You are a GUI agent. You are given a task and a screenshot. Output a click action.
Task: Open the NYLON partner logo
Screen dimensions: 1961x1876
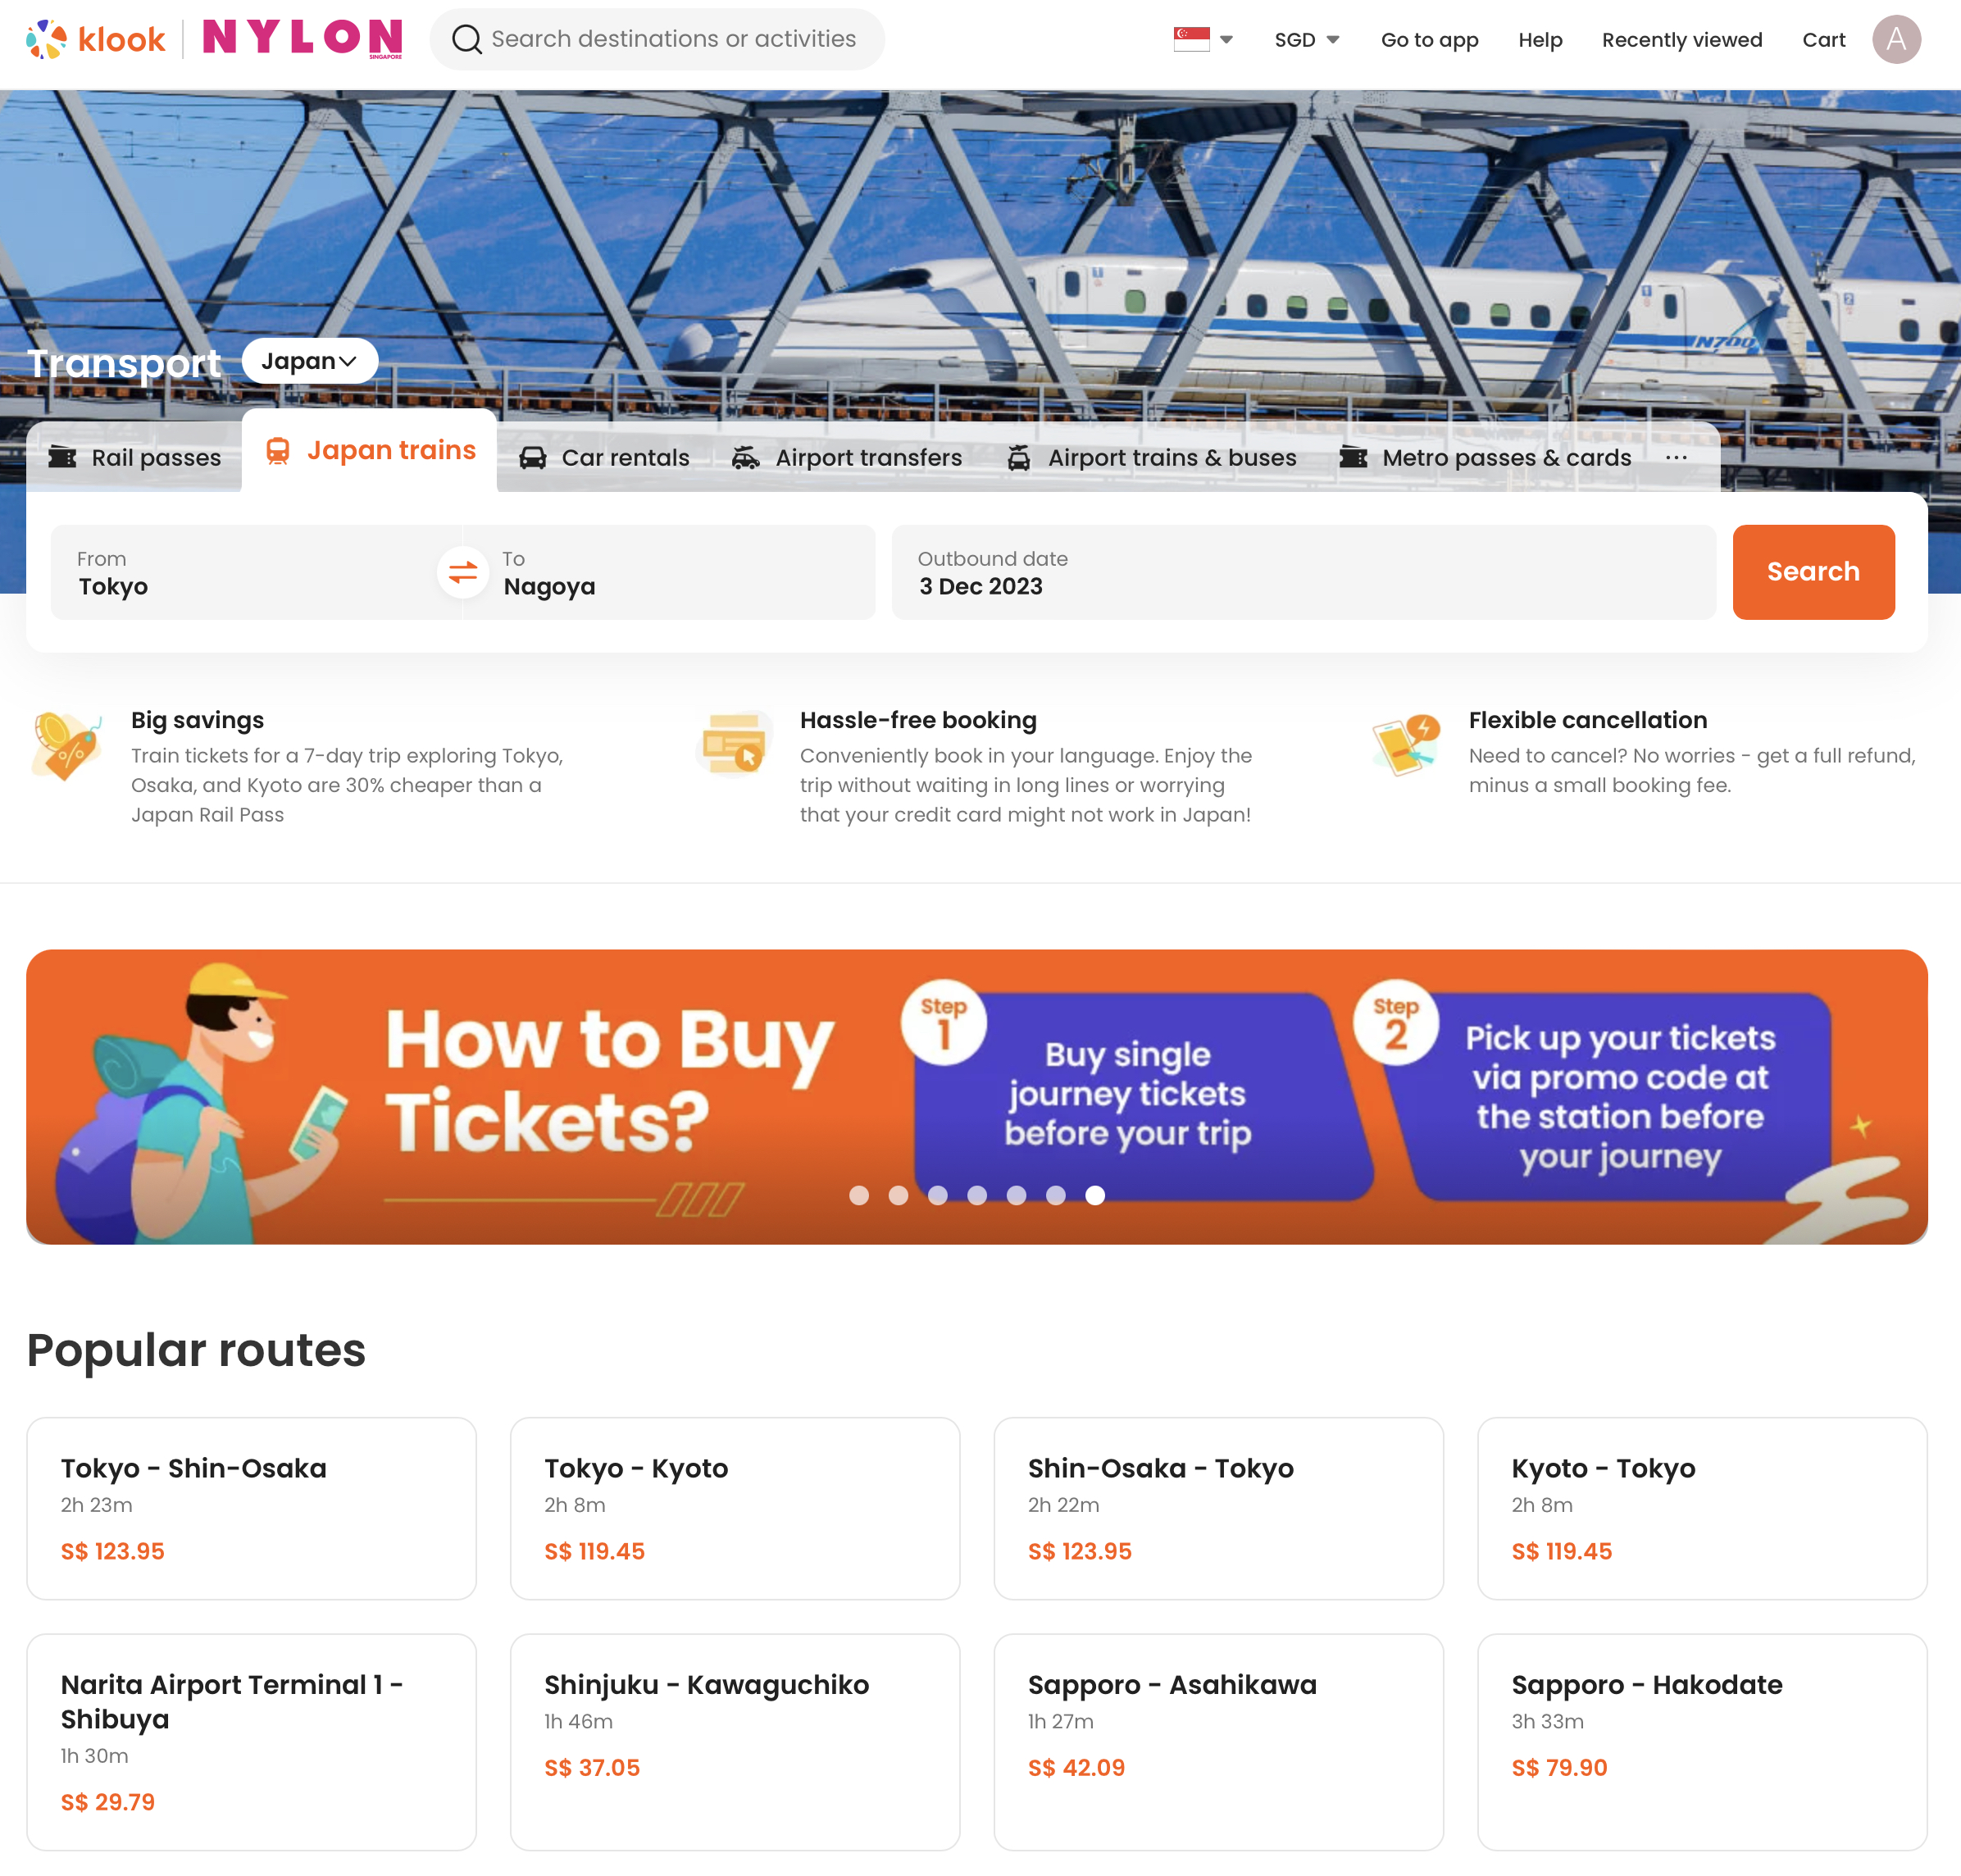[x=302, y=39]
